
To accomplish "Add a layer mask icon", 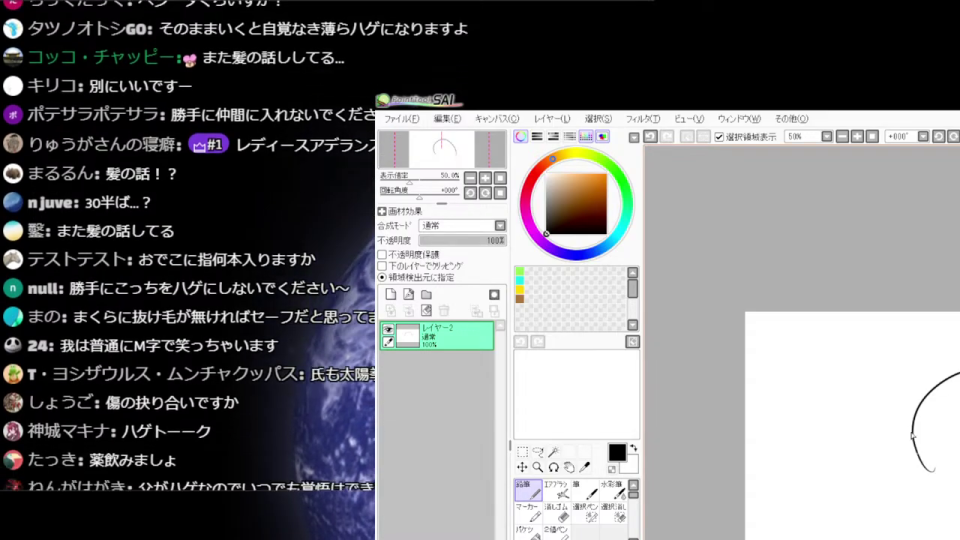I will tap(494, 294).
